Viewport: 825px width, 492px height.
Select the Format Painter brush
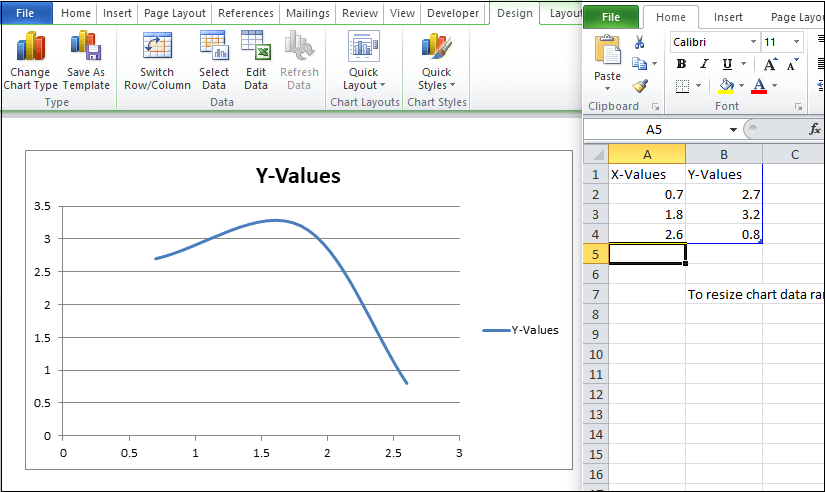coord(640,85)
